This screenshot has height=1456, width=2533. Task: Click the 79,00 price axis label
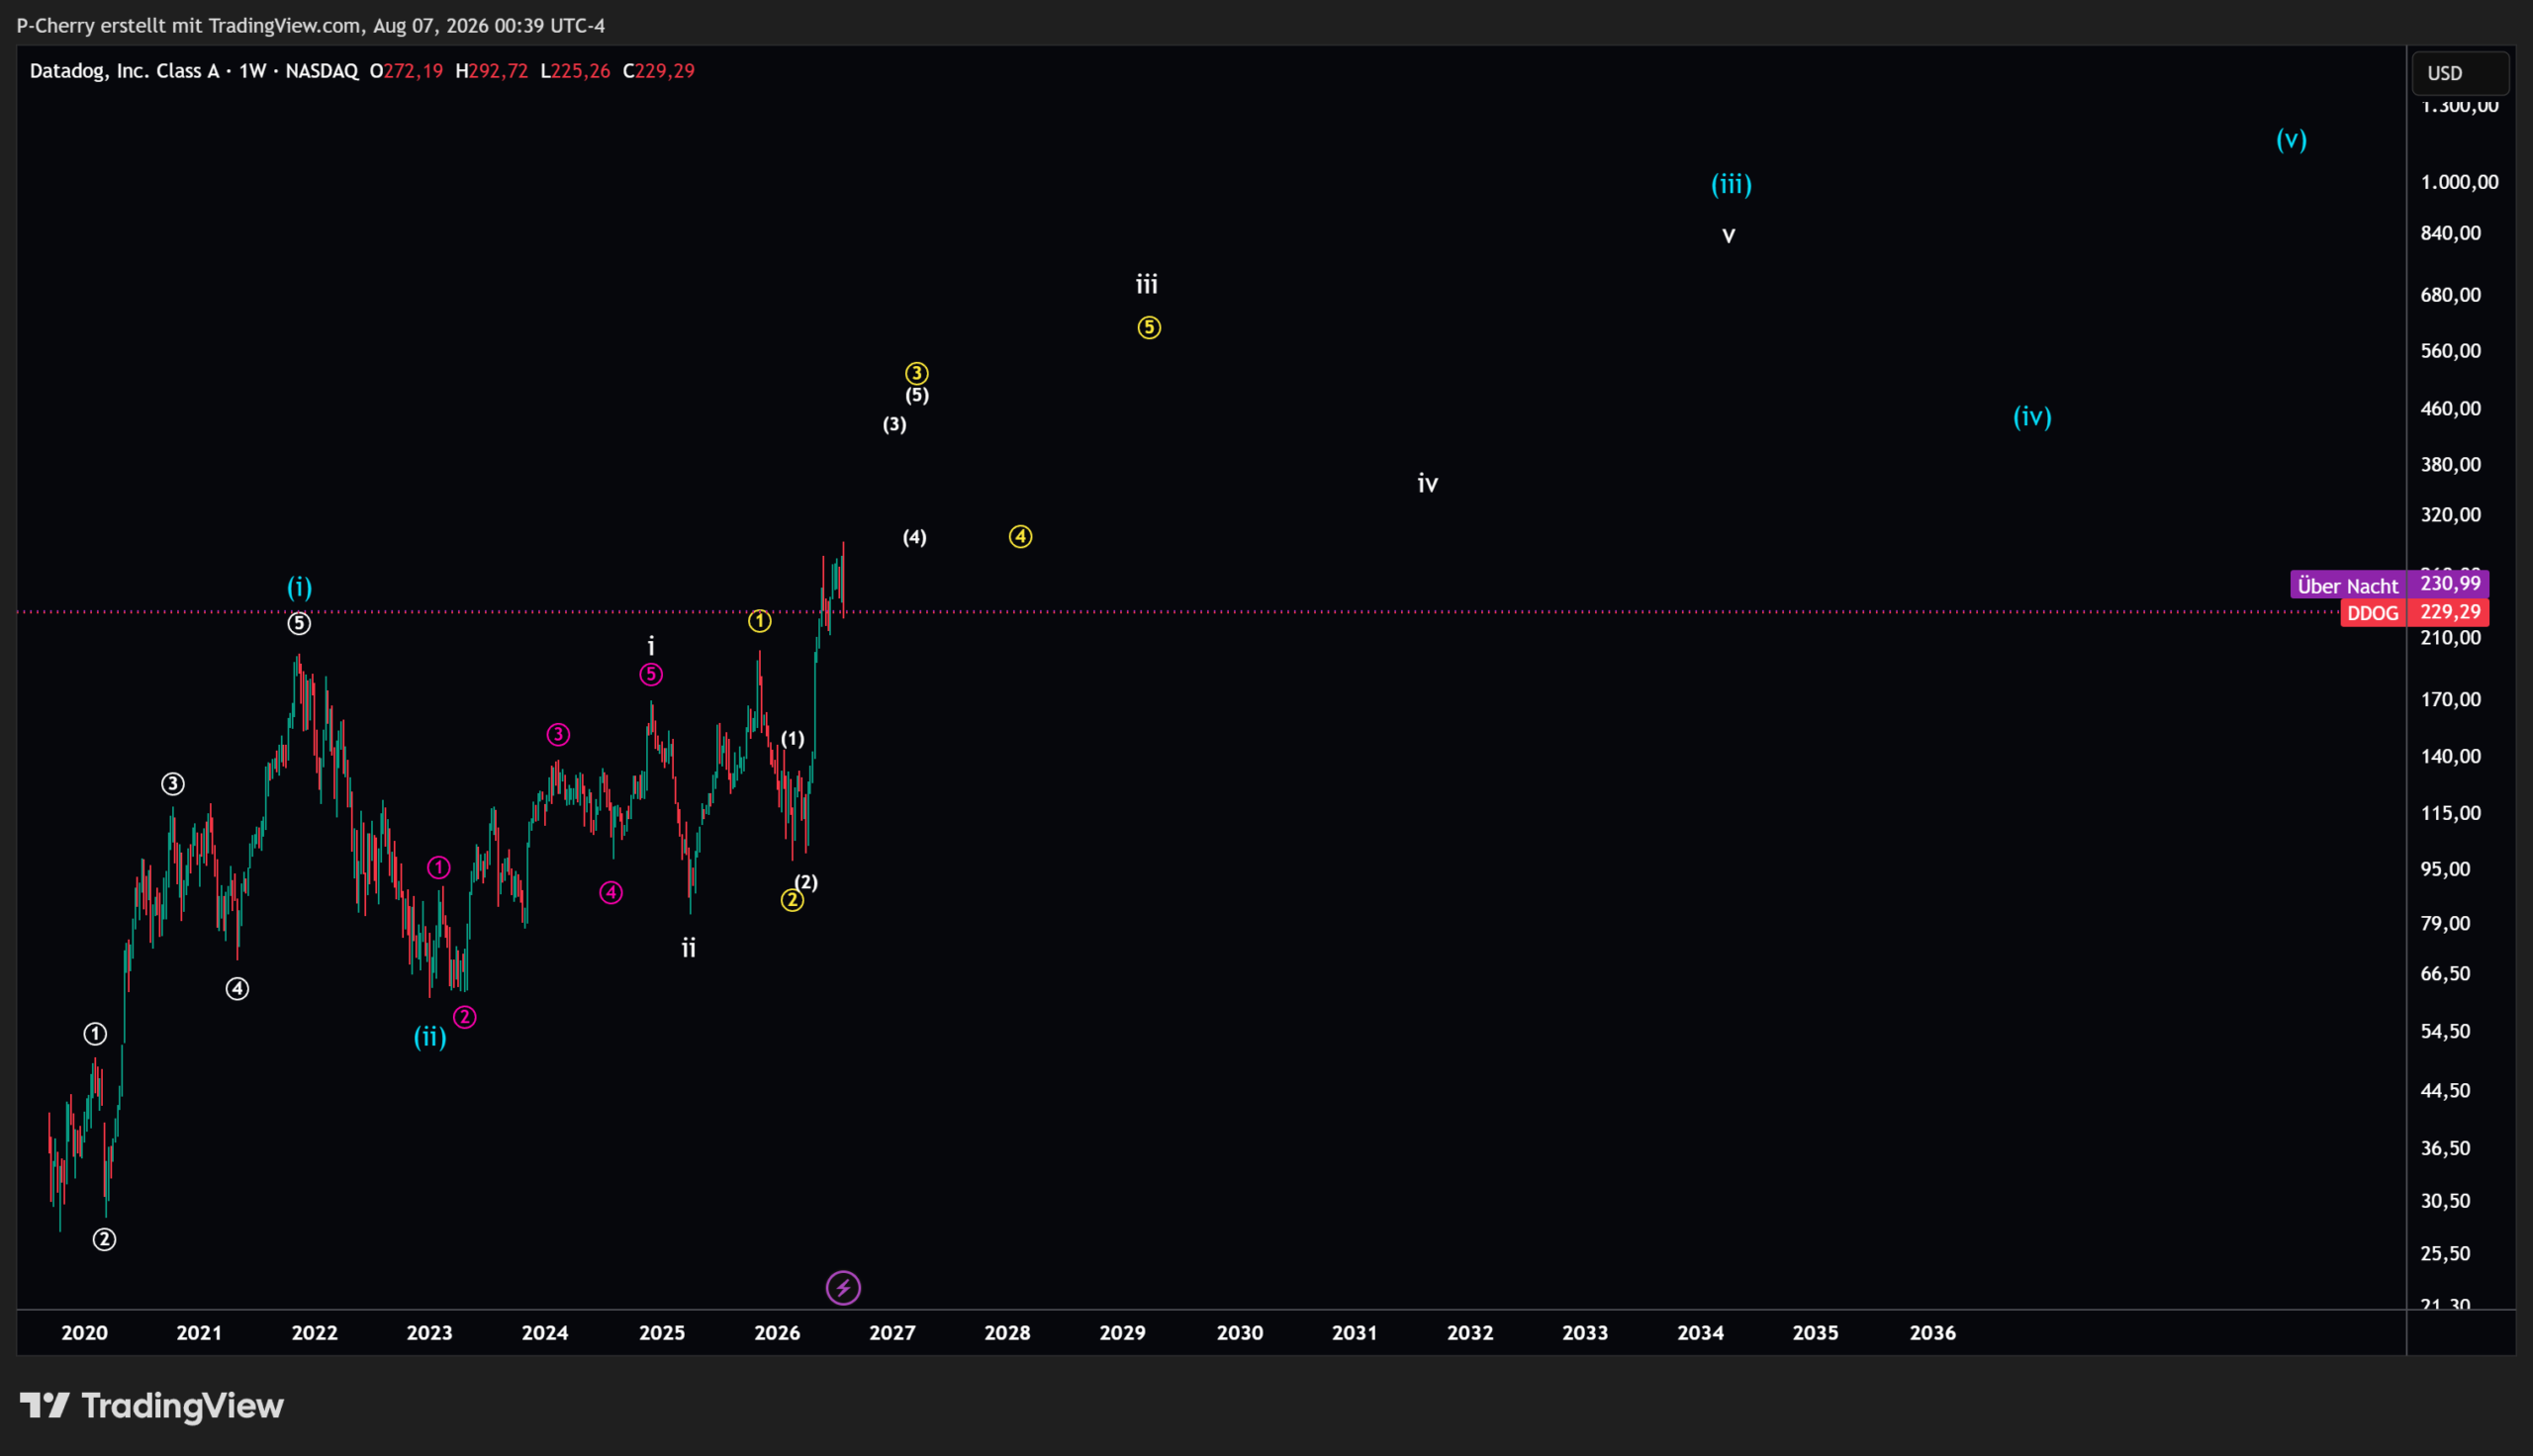[2446, 923]
